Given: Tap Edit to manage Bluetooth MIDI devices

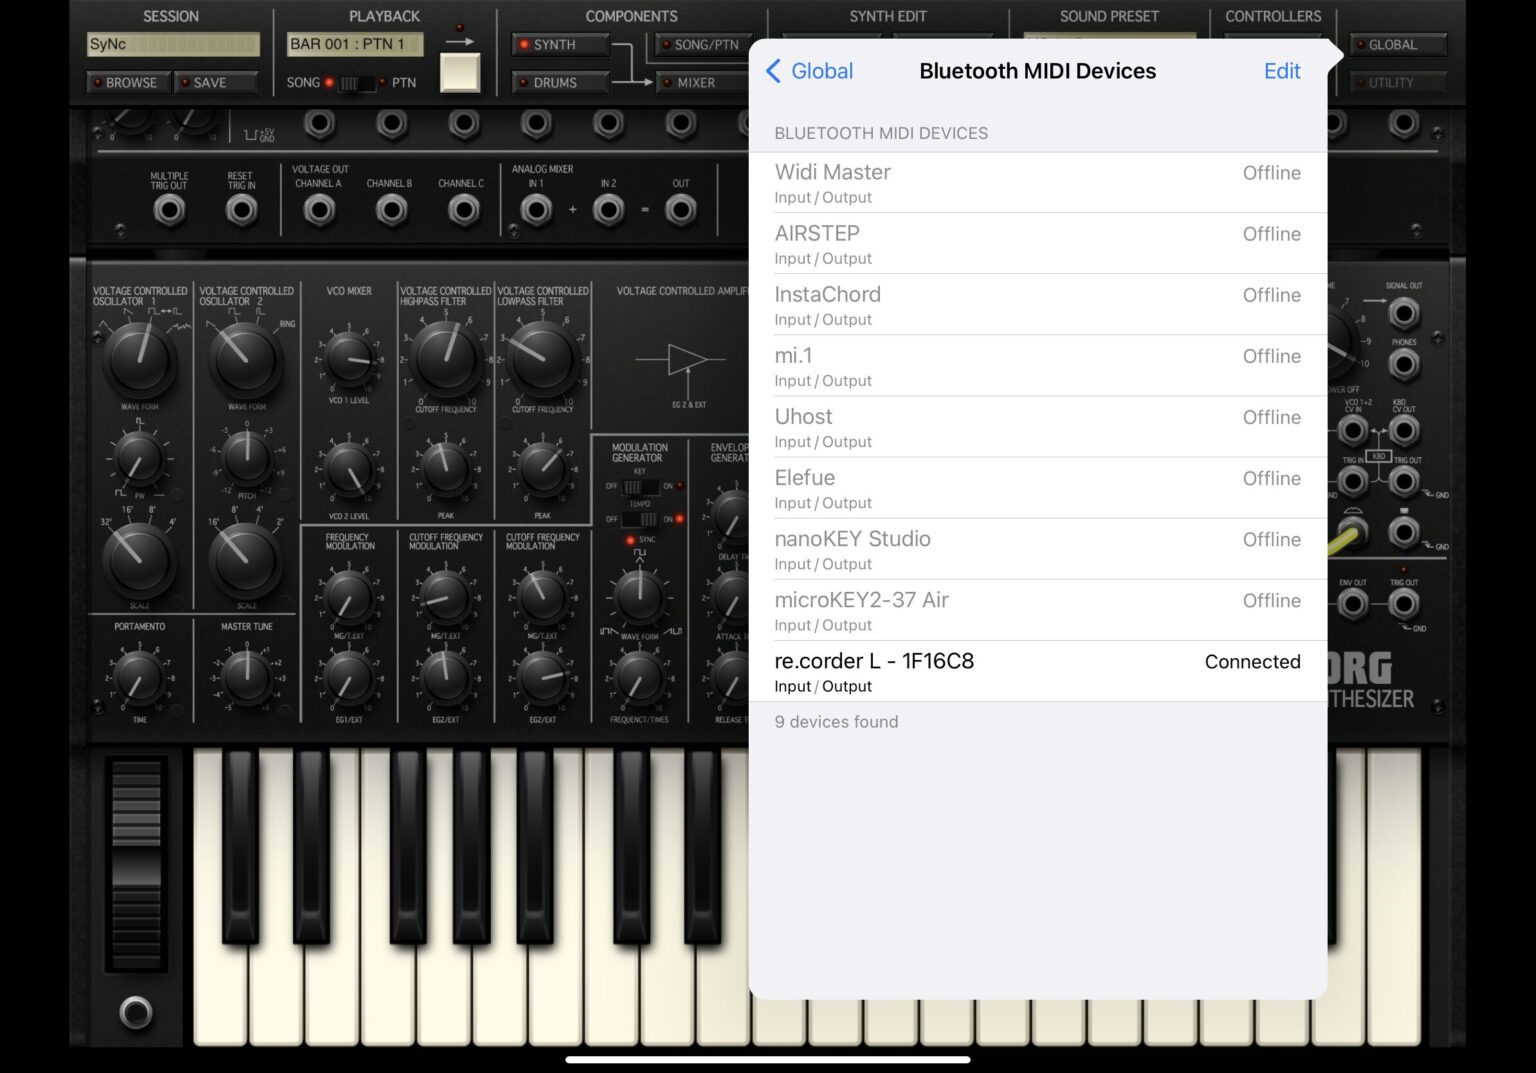Looking at the screenshot, I should click(x=1282, y=71).
